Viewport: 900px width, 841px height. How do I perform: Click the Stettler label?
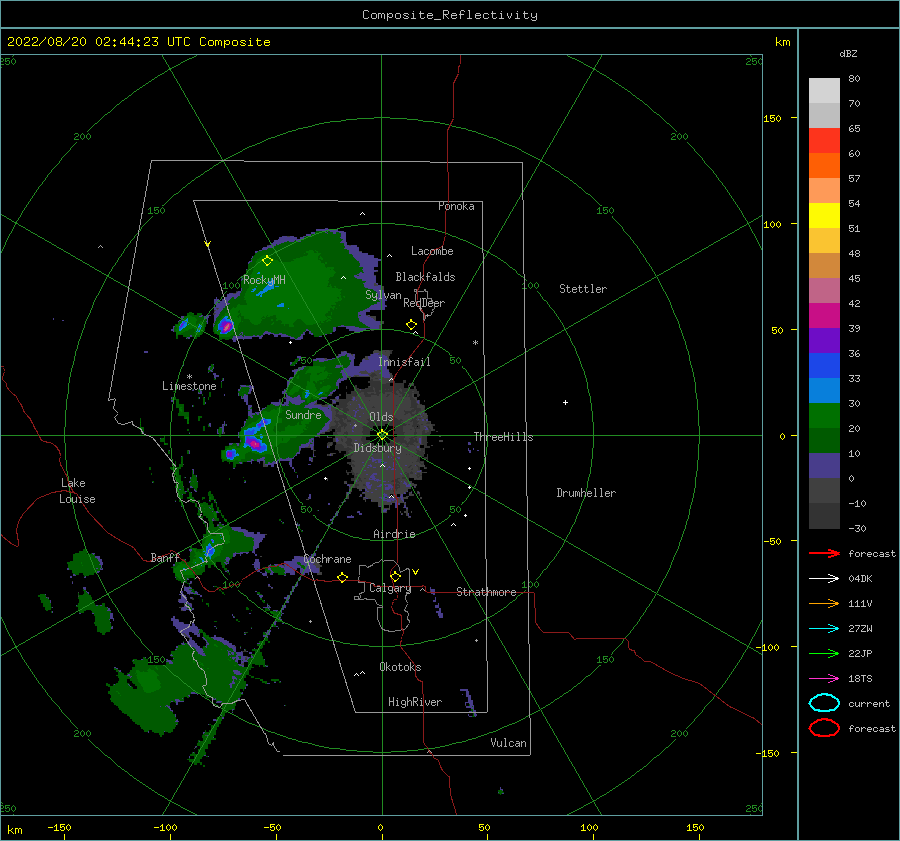[x=583, y=289]
